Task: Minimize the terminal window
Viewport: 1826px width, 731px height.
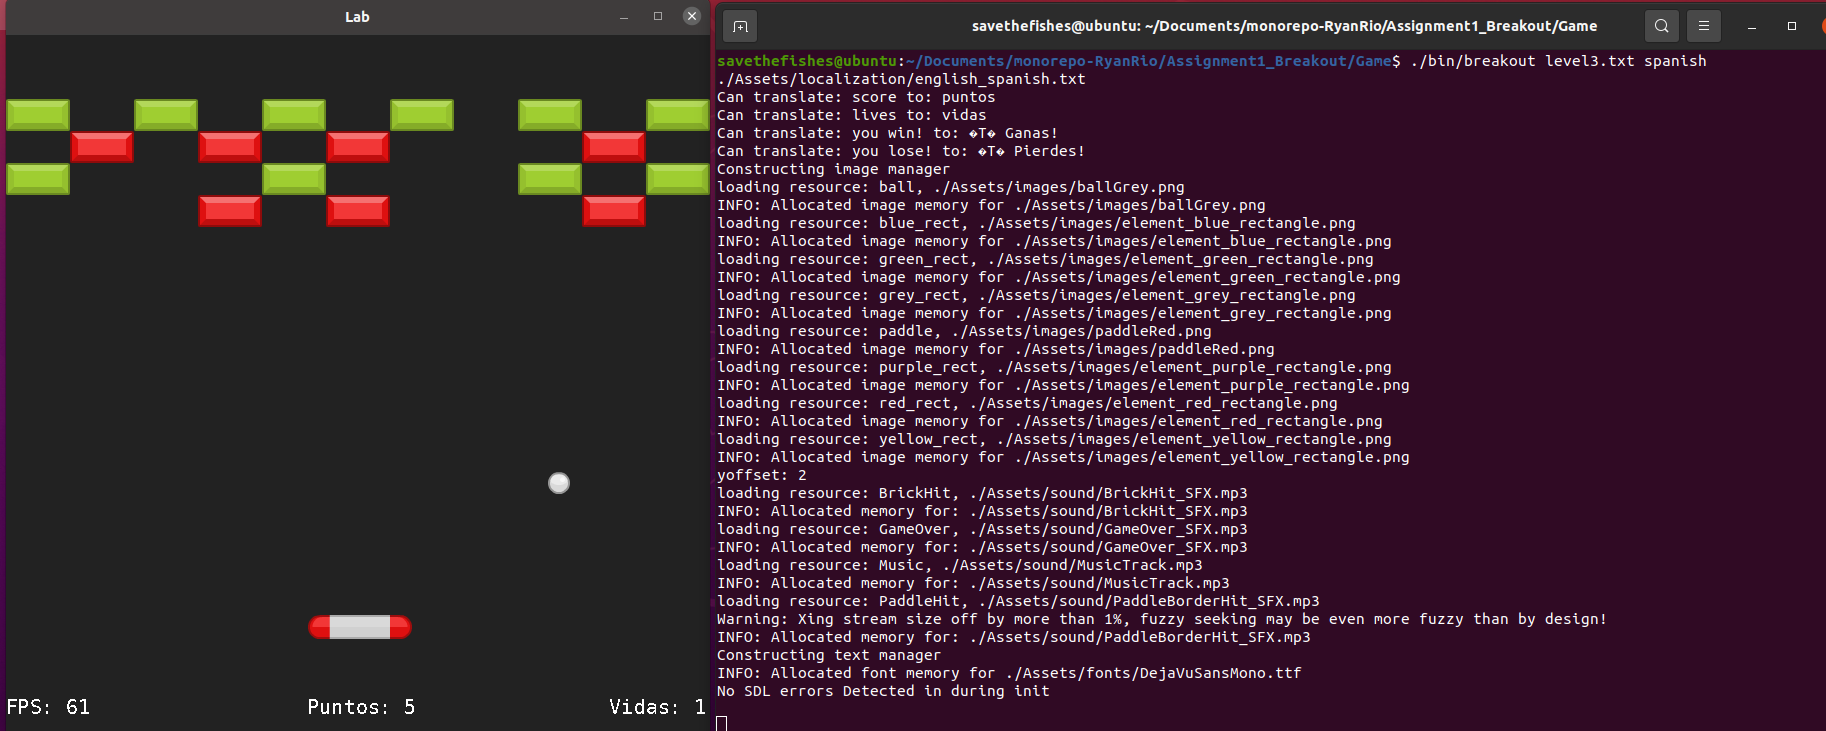Action: pyautogui.click(x=1752, y=27)
